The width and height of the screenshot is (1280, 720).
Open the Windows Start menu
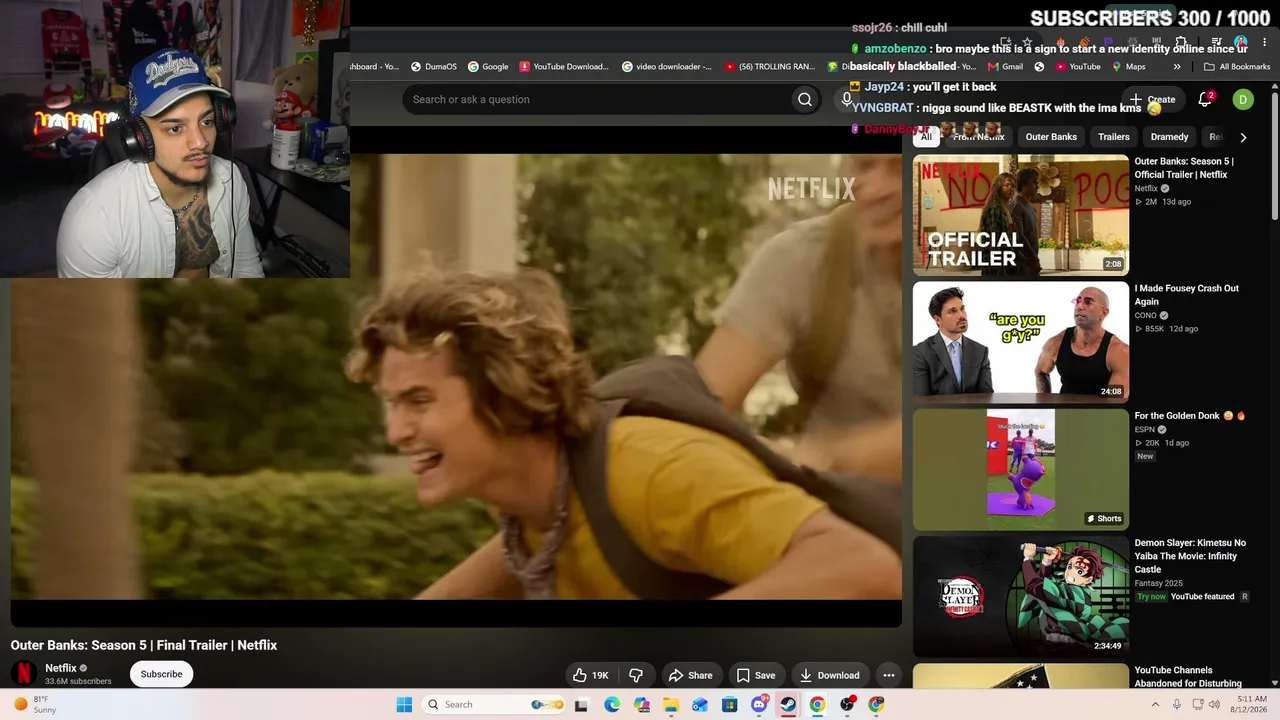pyautogui.click(x=404, y=704)
